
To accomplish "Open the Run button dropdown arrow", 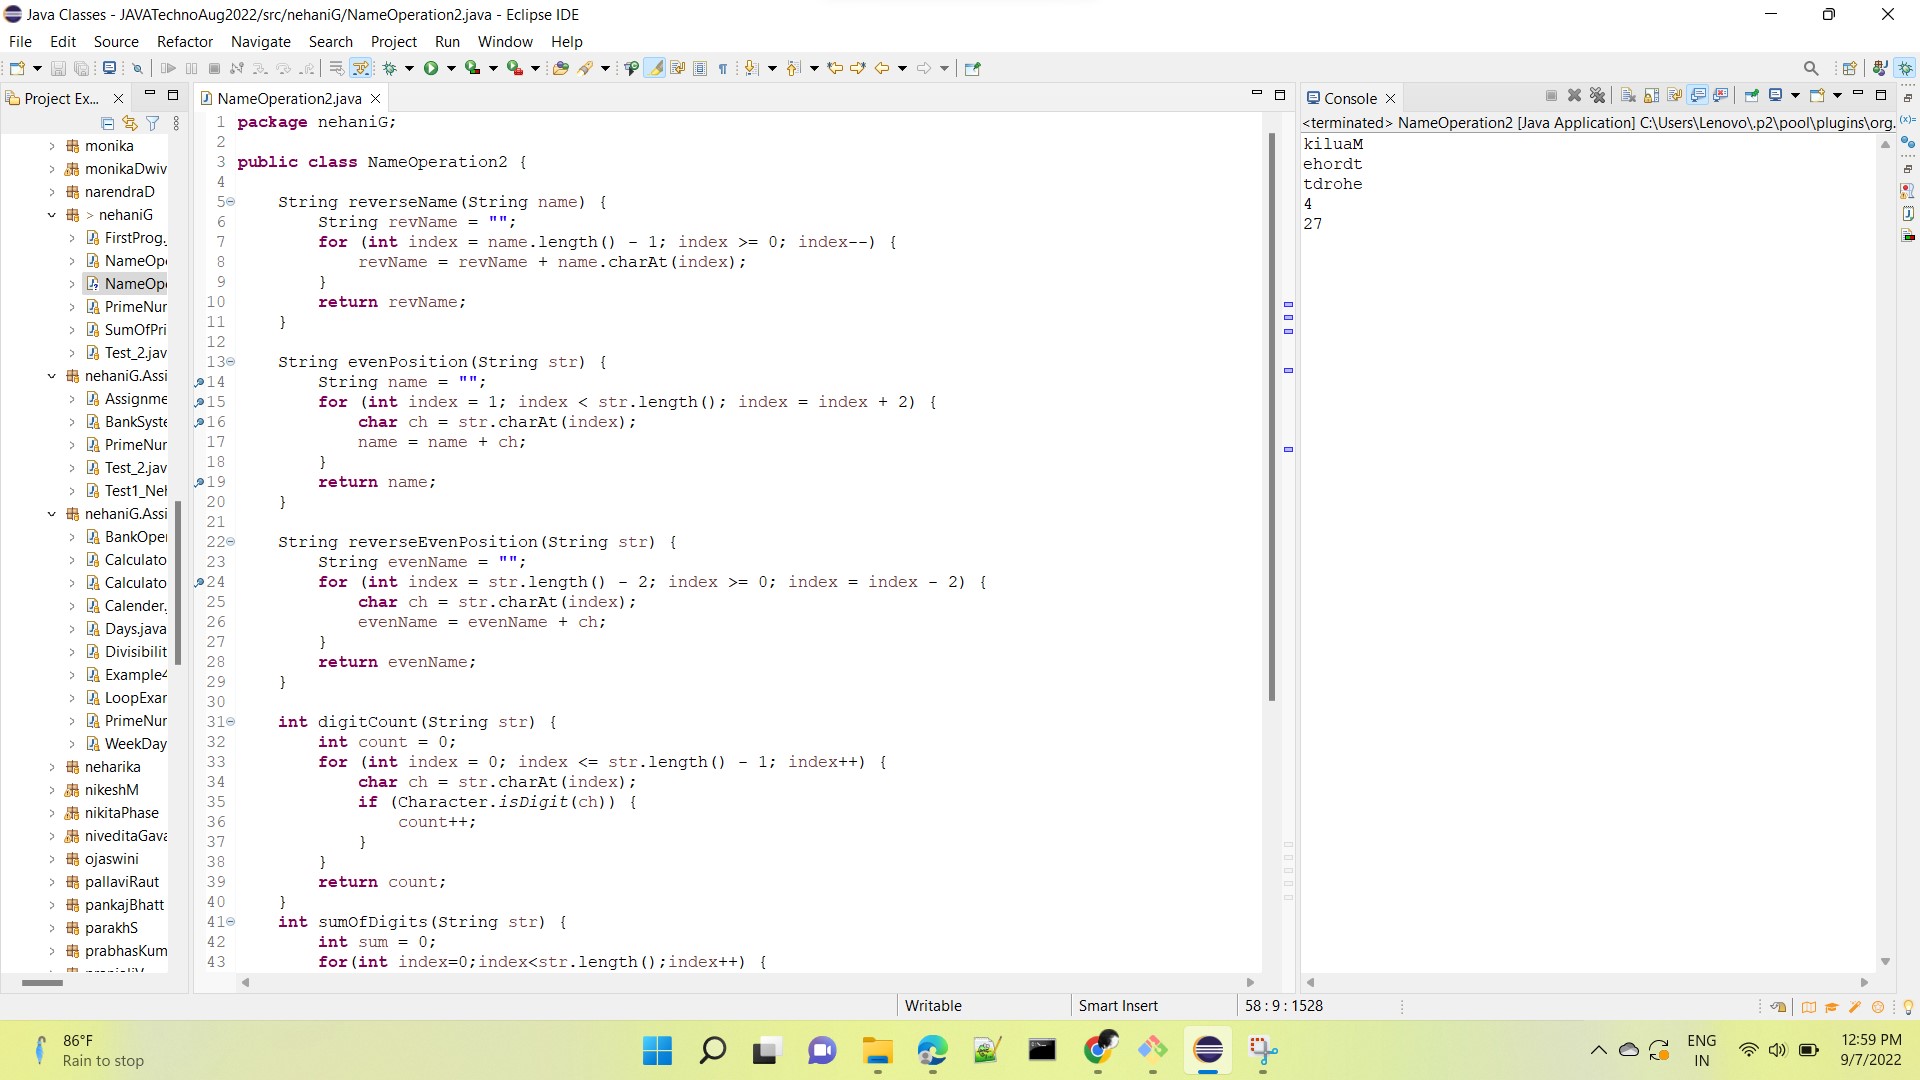I will tap(450, 67).
